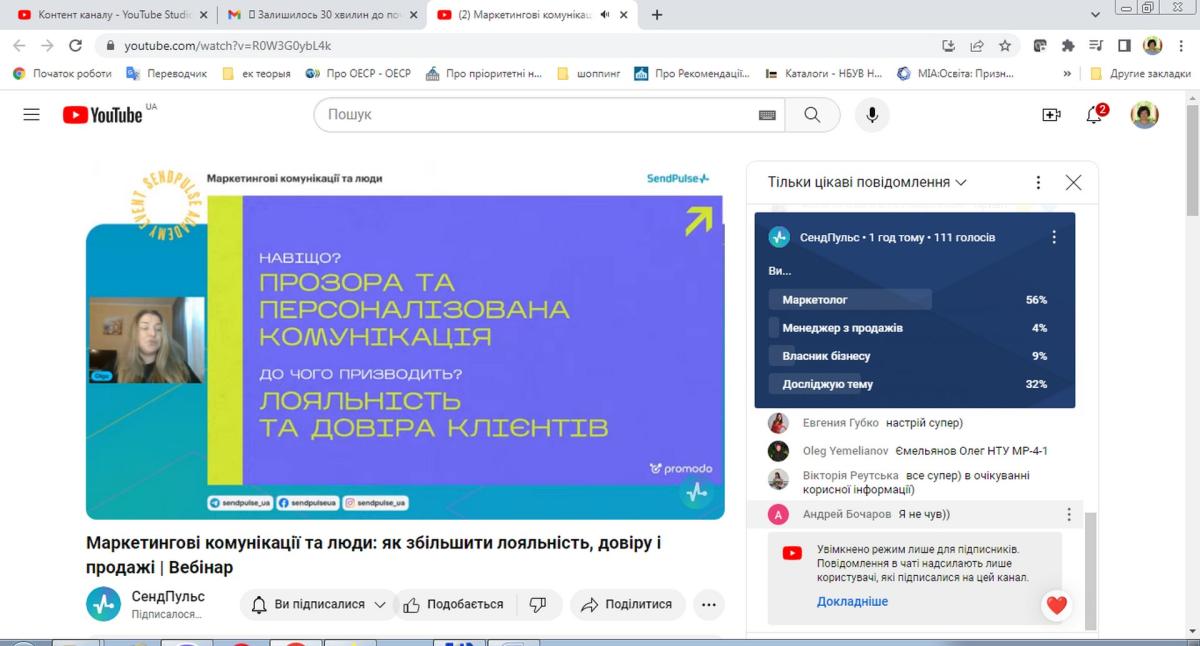The image size is (1200, 646).
Task: Start voice search with microphone
Action: click(x=872, y=115)
